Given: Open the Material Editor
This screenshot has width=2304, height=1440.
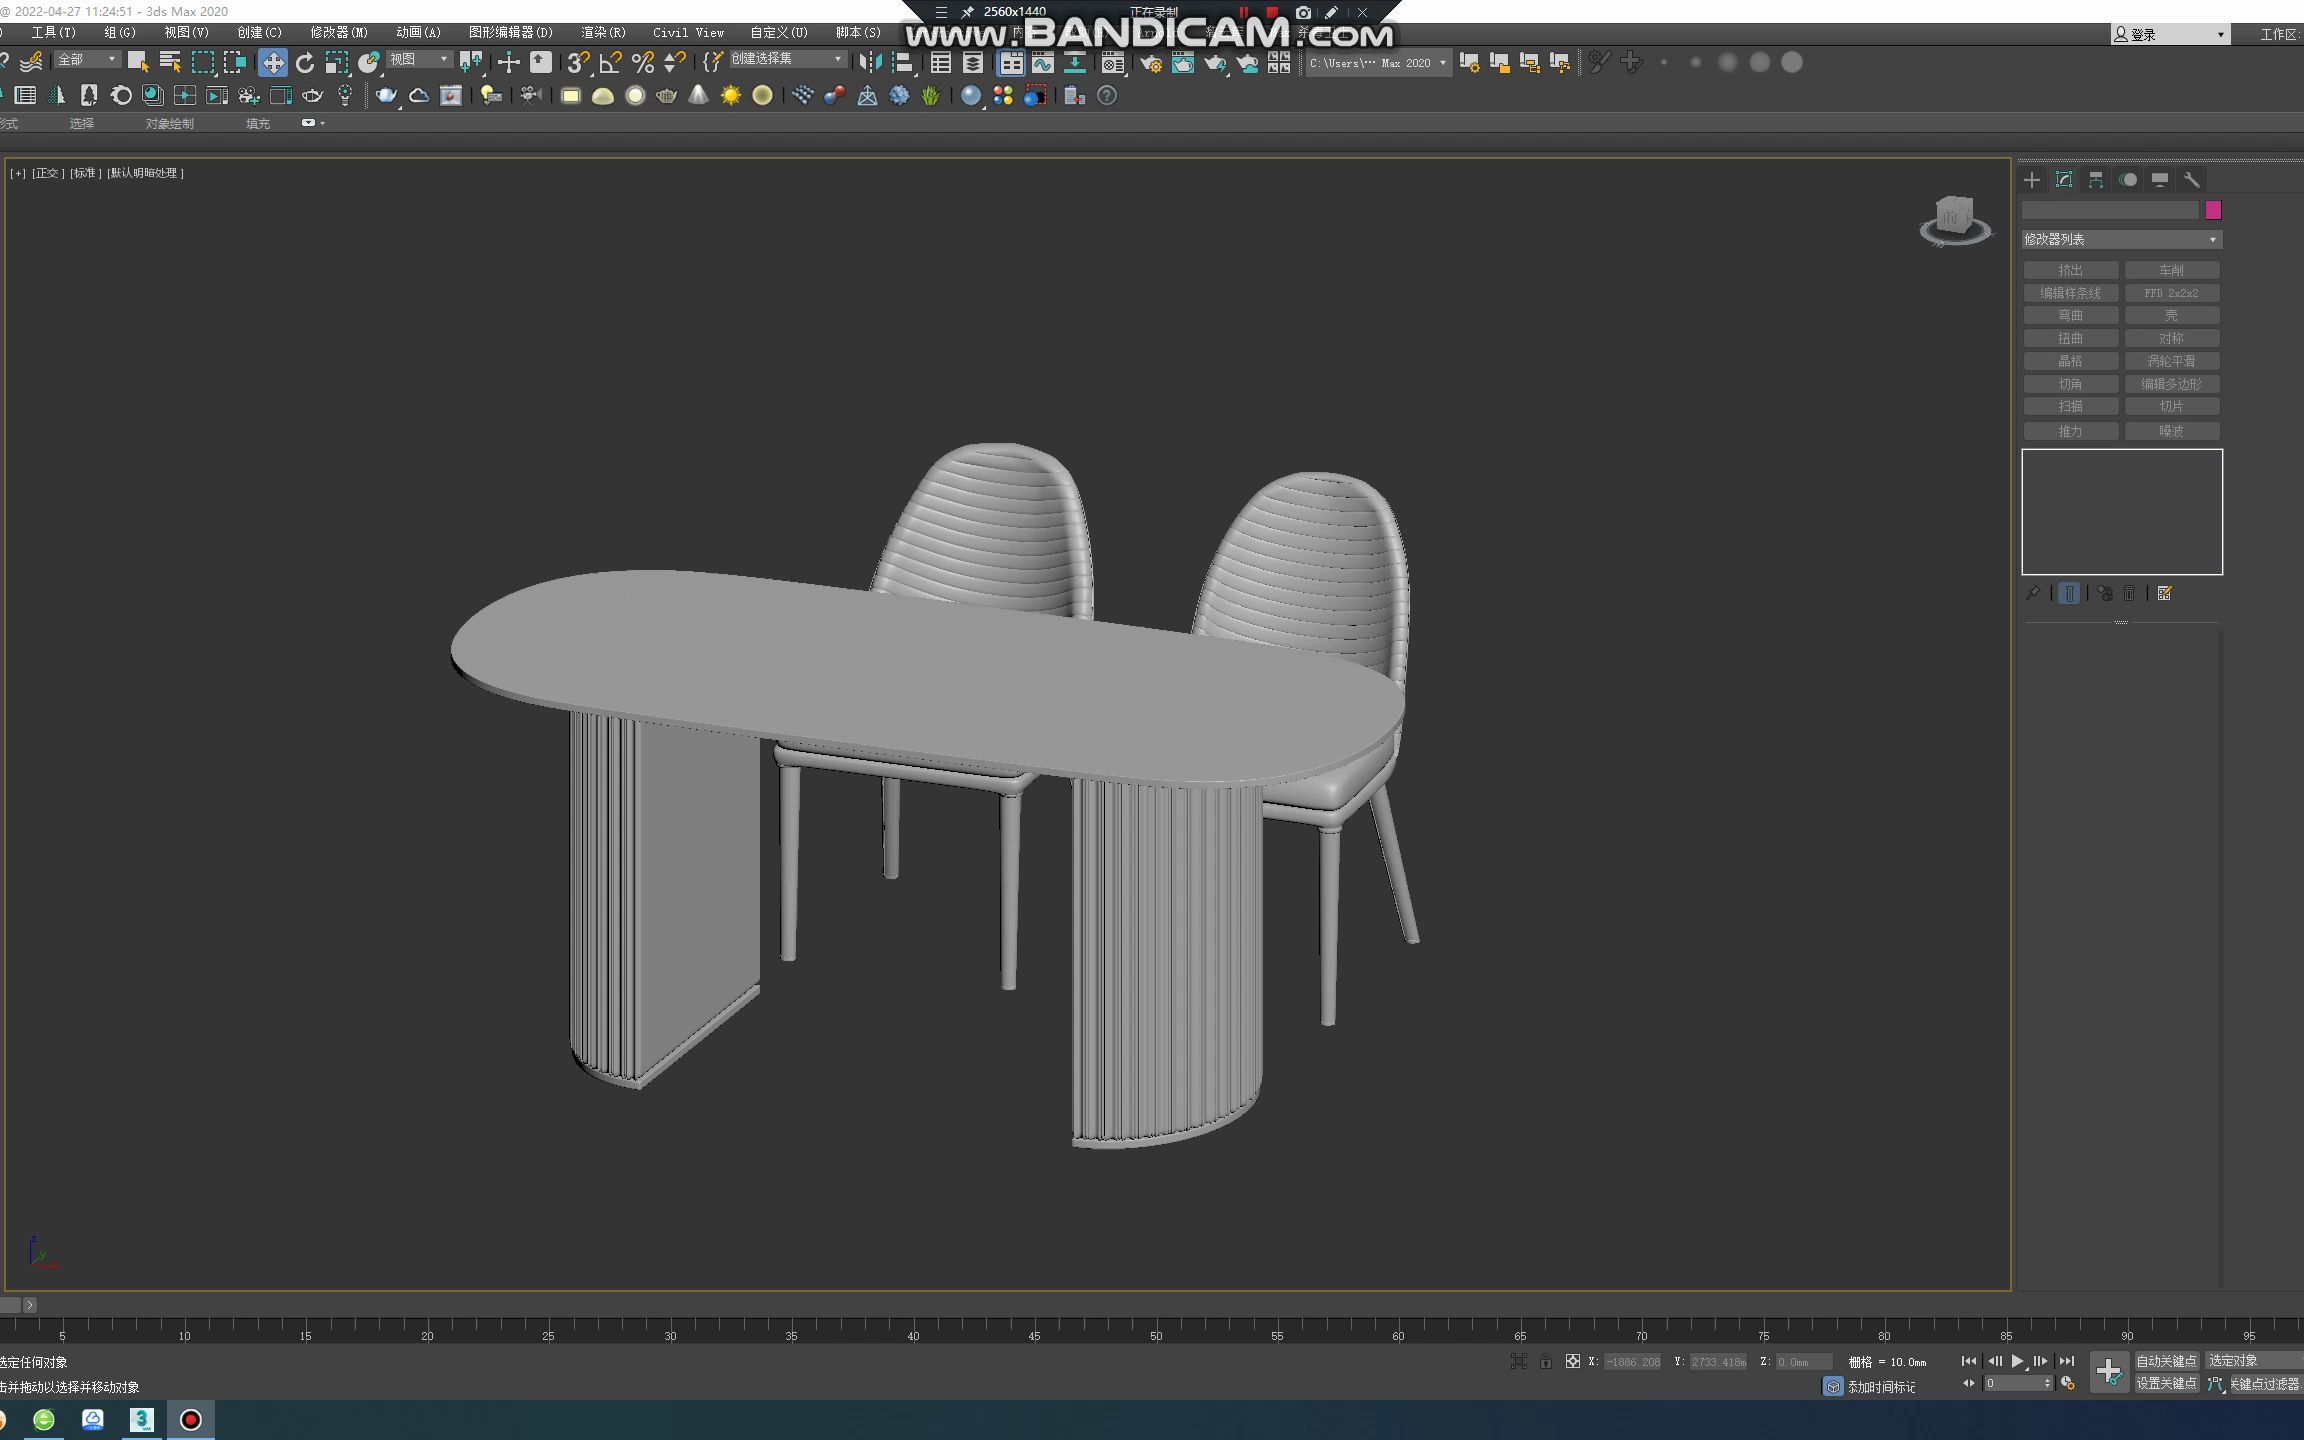Looking at the screenshot, I should [x=1112, y=62].
